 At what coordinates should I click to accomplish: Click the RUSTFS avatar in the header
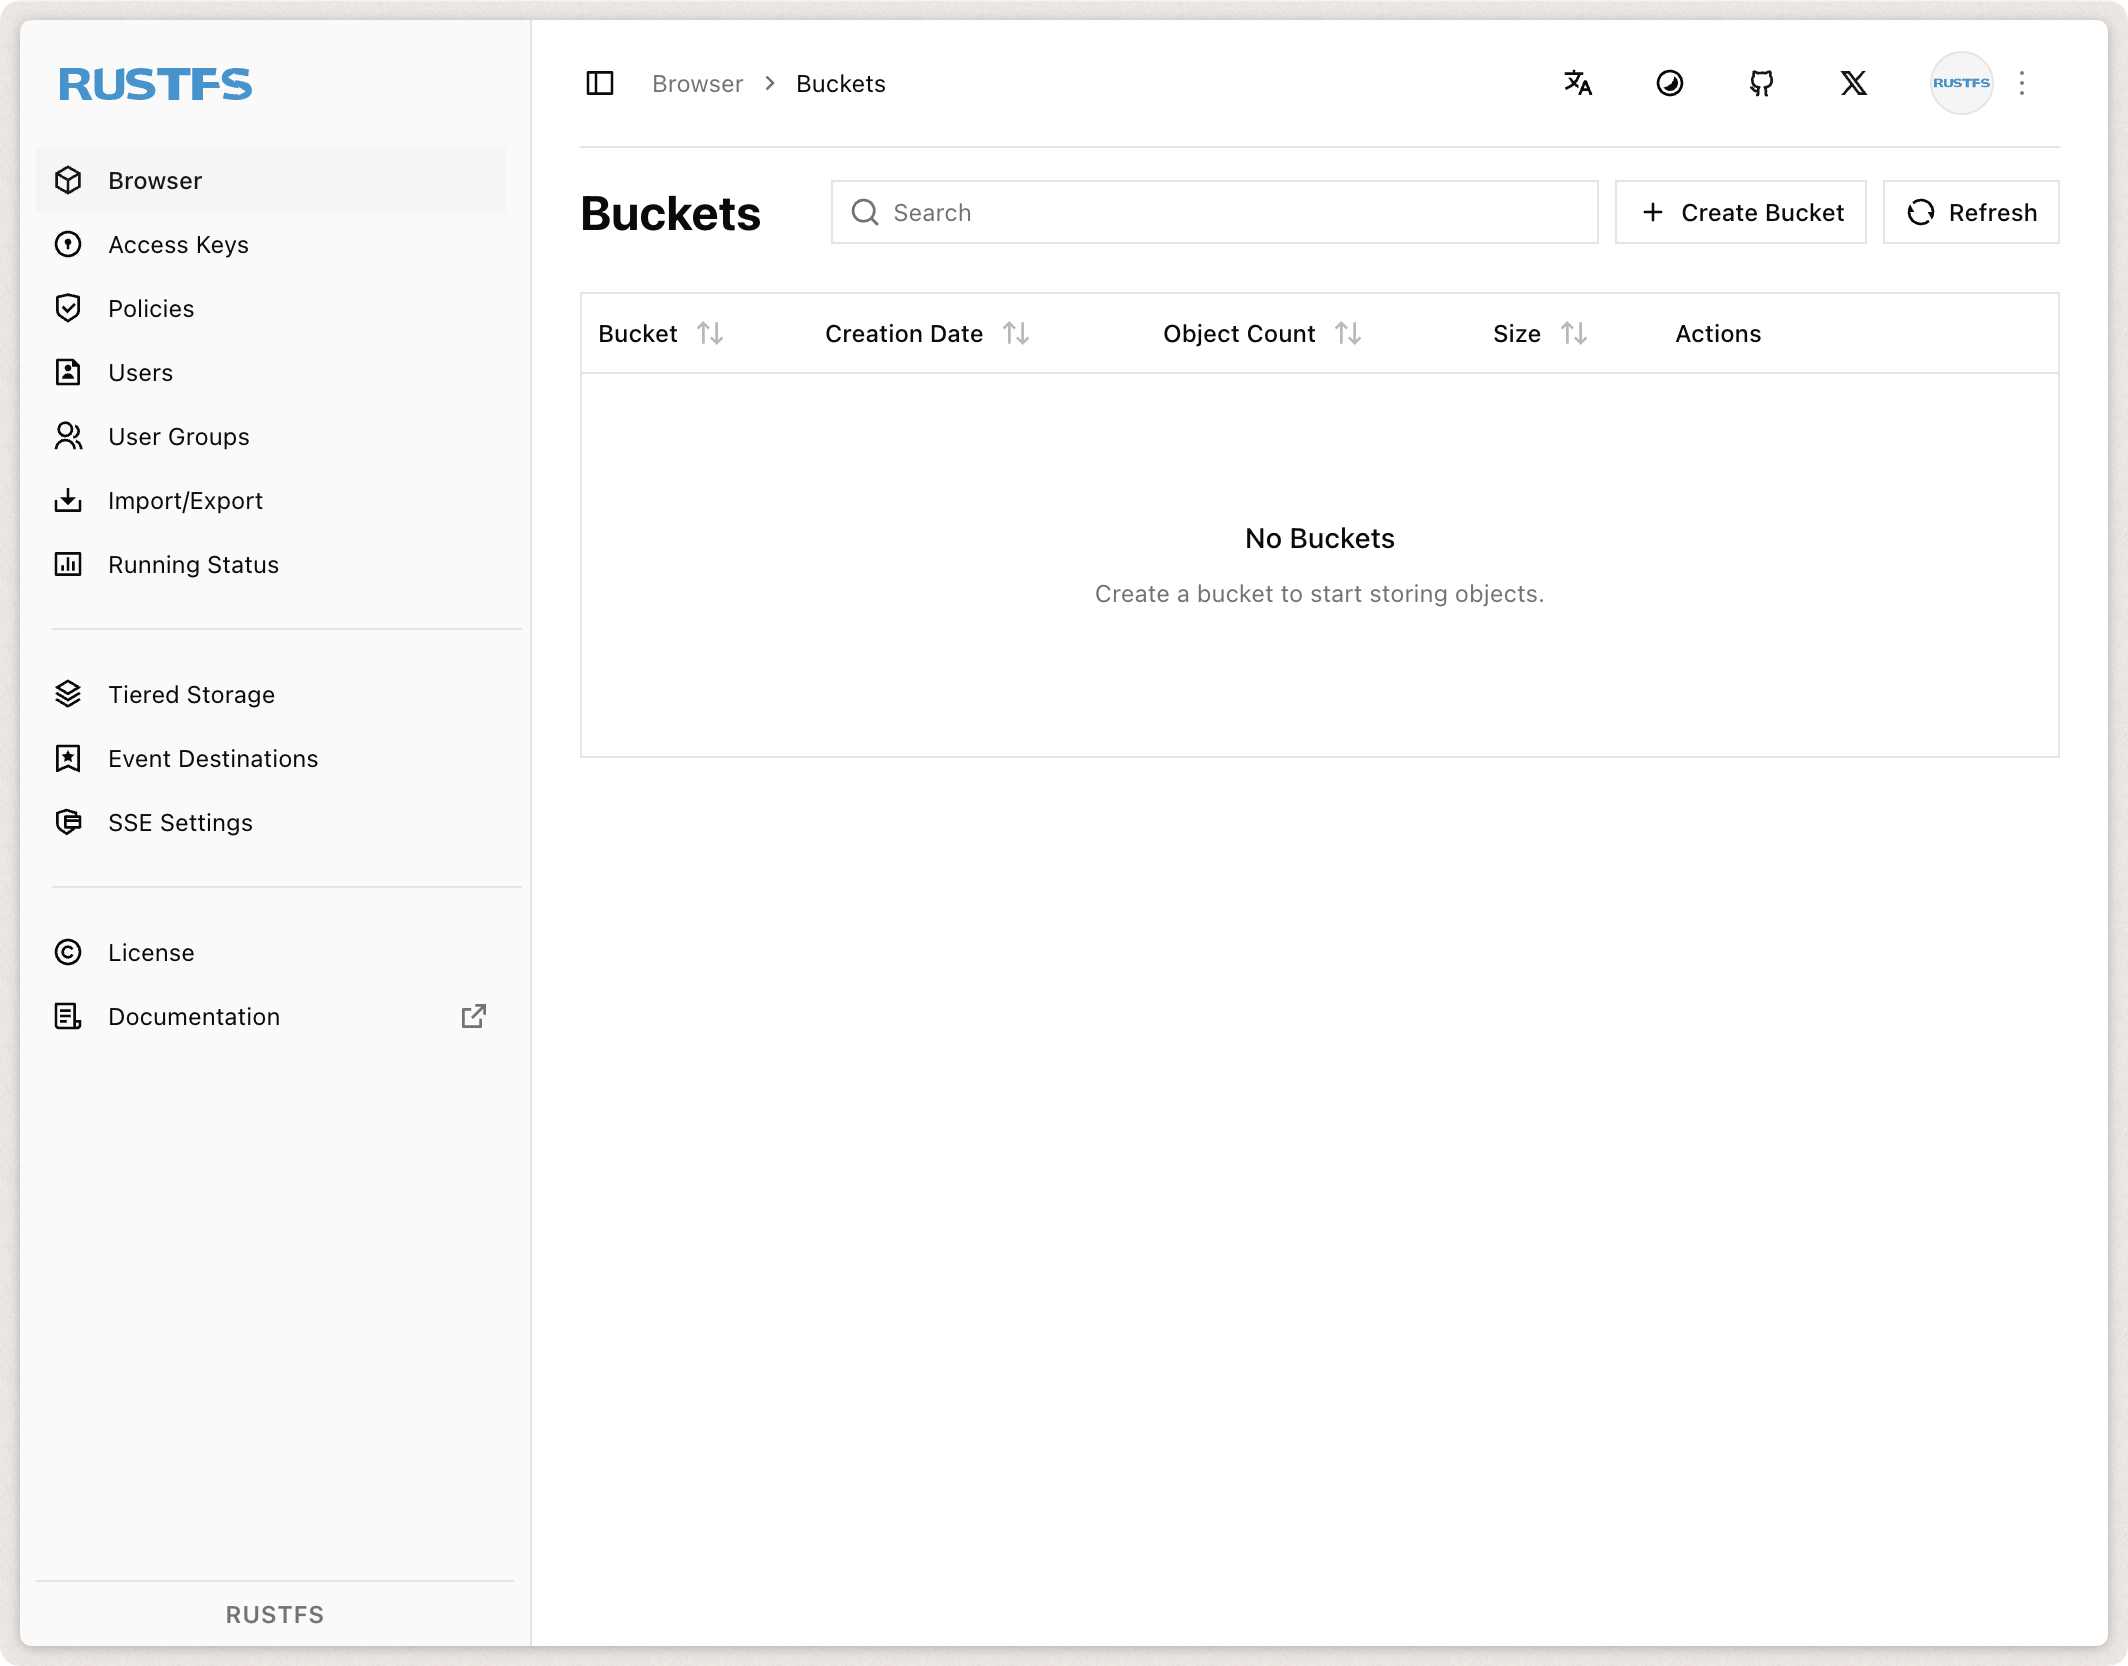(x=1961, y=84)
